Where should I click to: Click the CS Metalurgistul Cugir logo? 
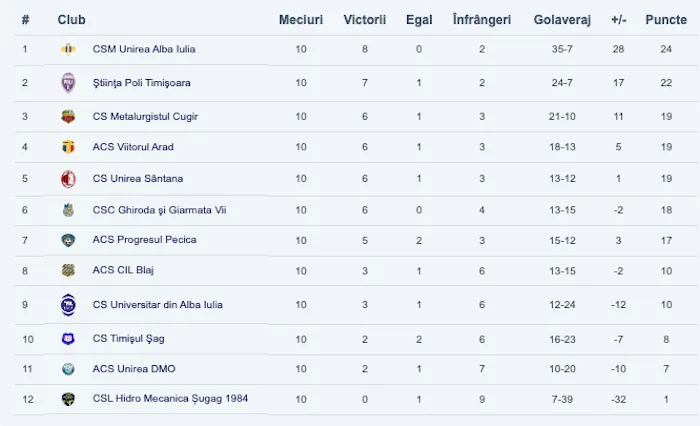(68, 116)
